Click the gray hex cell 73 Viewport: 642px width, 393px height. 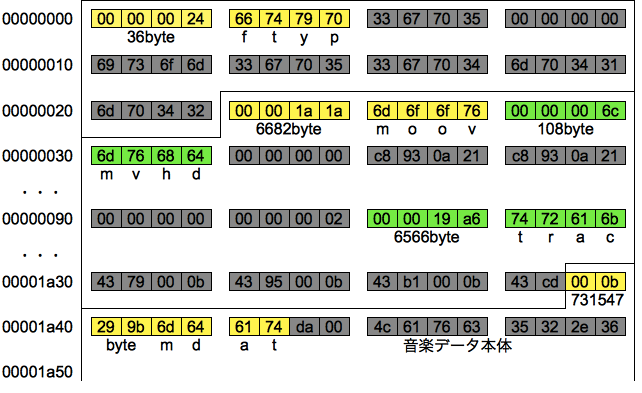[136, 65]
